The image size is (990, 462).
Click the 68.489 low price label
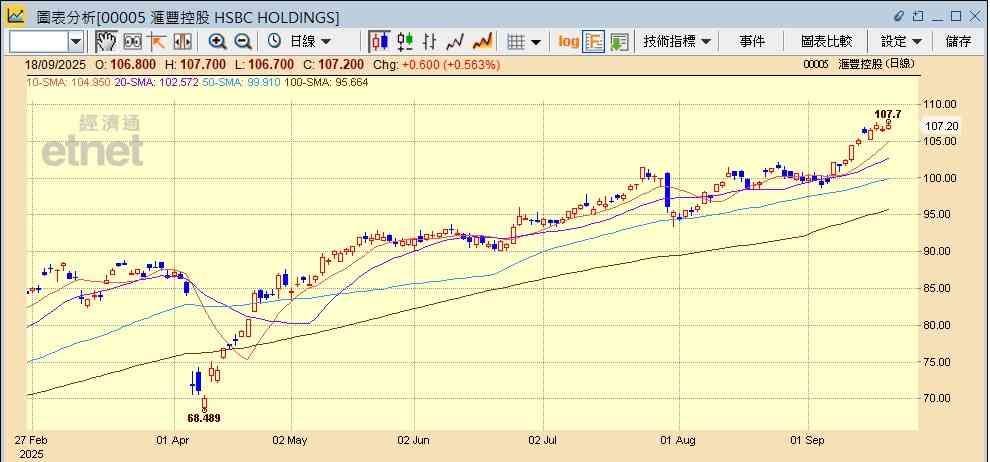203,418
